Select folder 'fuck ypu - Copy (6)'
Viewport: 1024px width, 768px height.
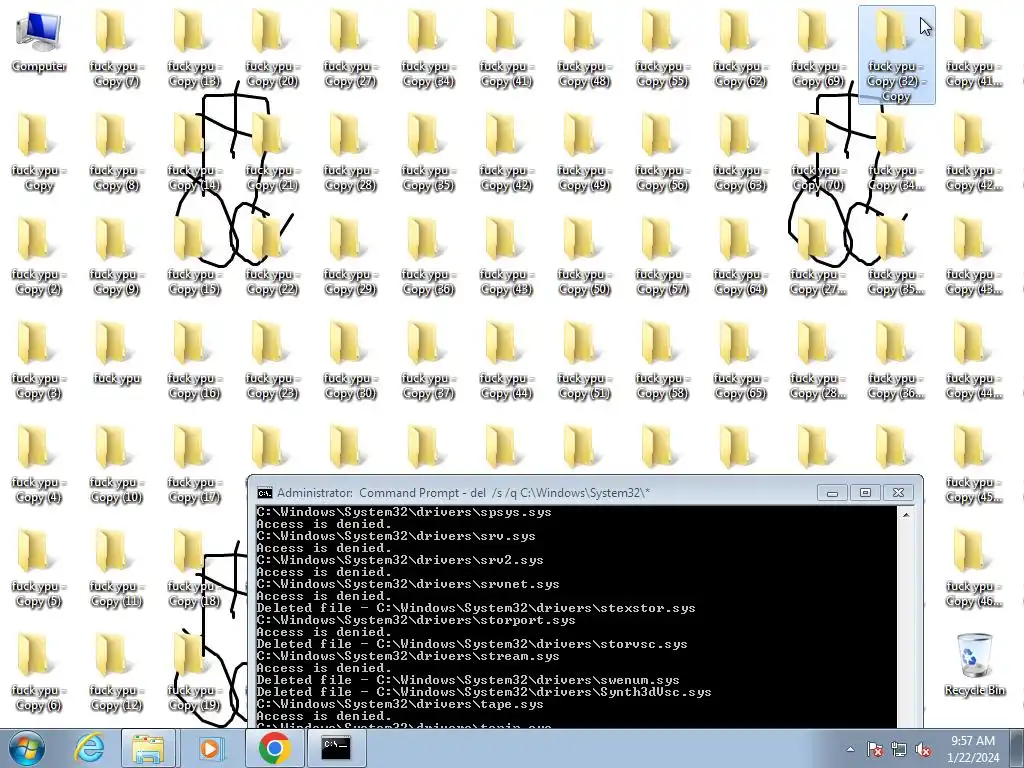(x=39, y=673)
